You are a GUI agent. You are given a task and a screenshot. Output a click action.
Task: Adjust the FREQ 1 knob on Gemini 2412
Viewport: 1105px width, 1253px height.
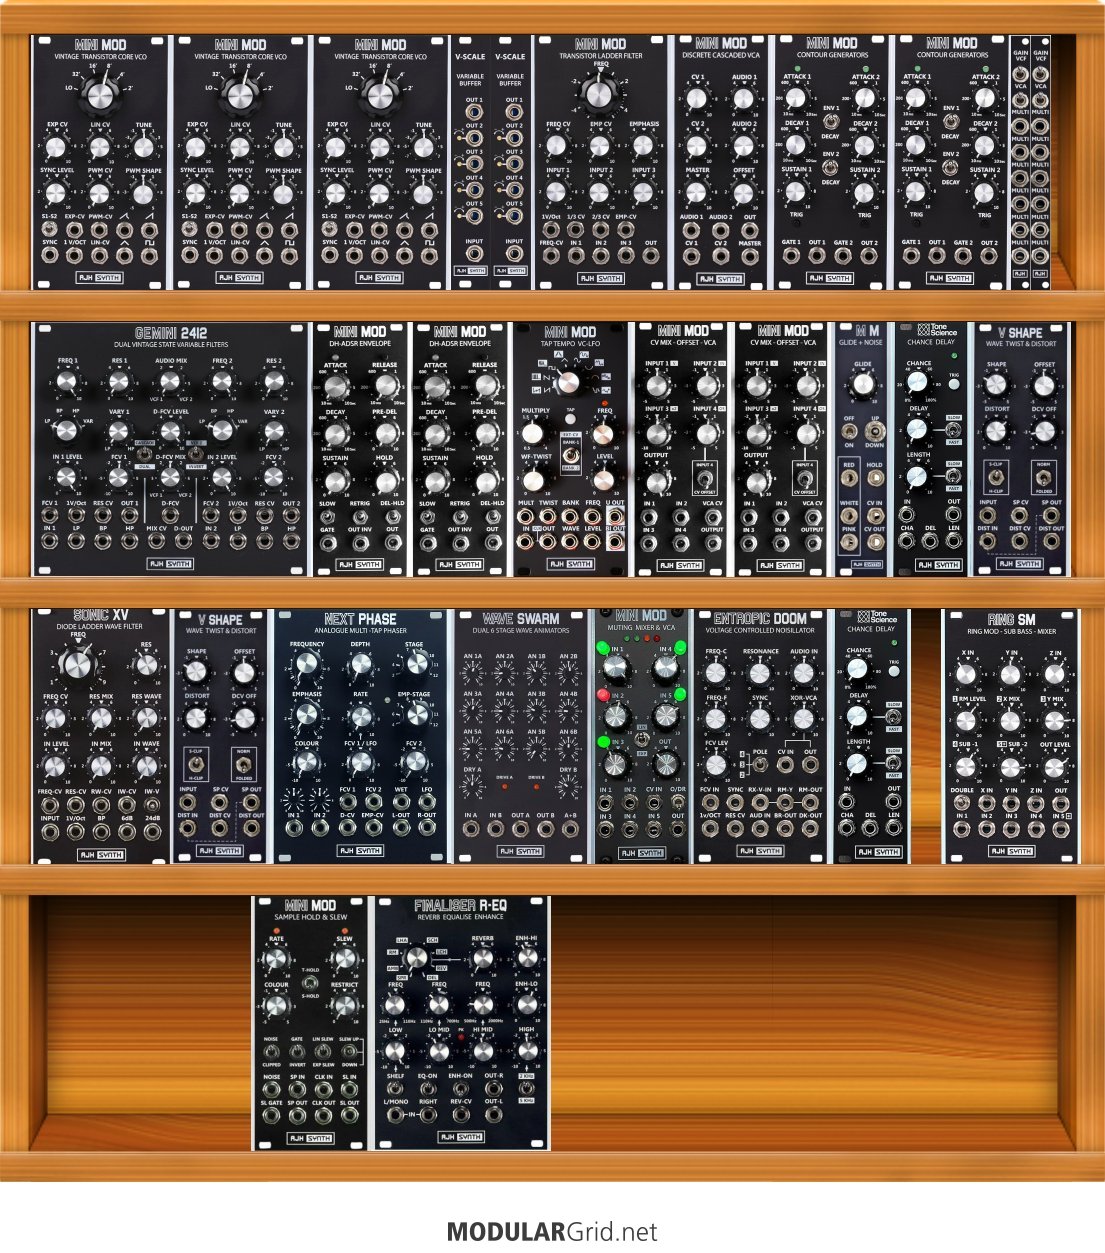point(67,382)
